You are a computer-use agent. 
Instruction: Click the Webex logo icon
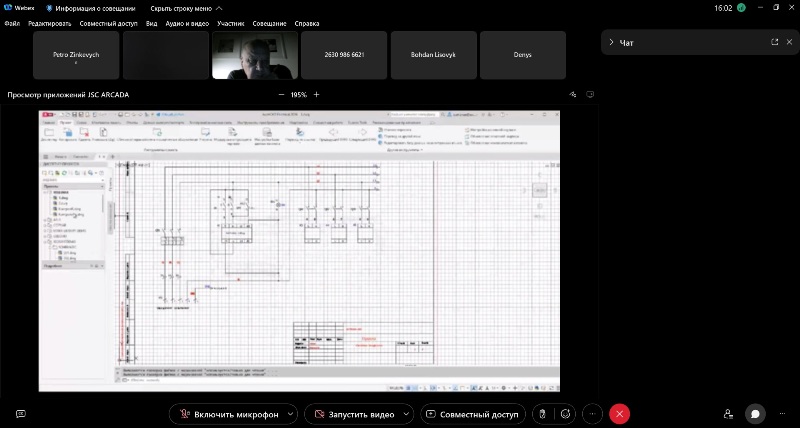8,8
